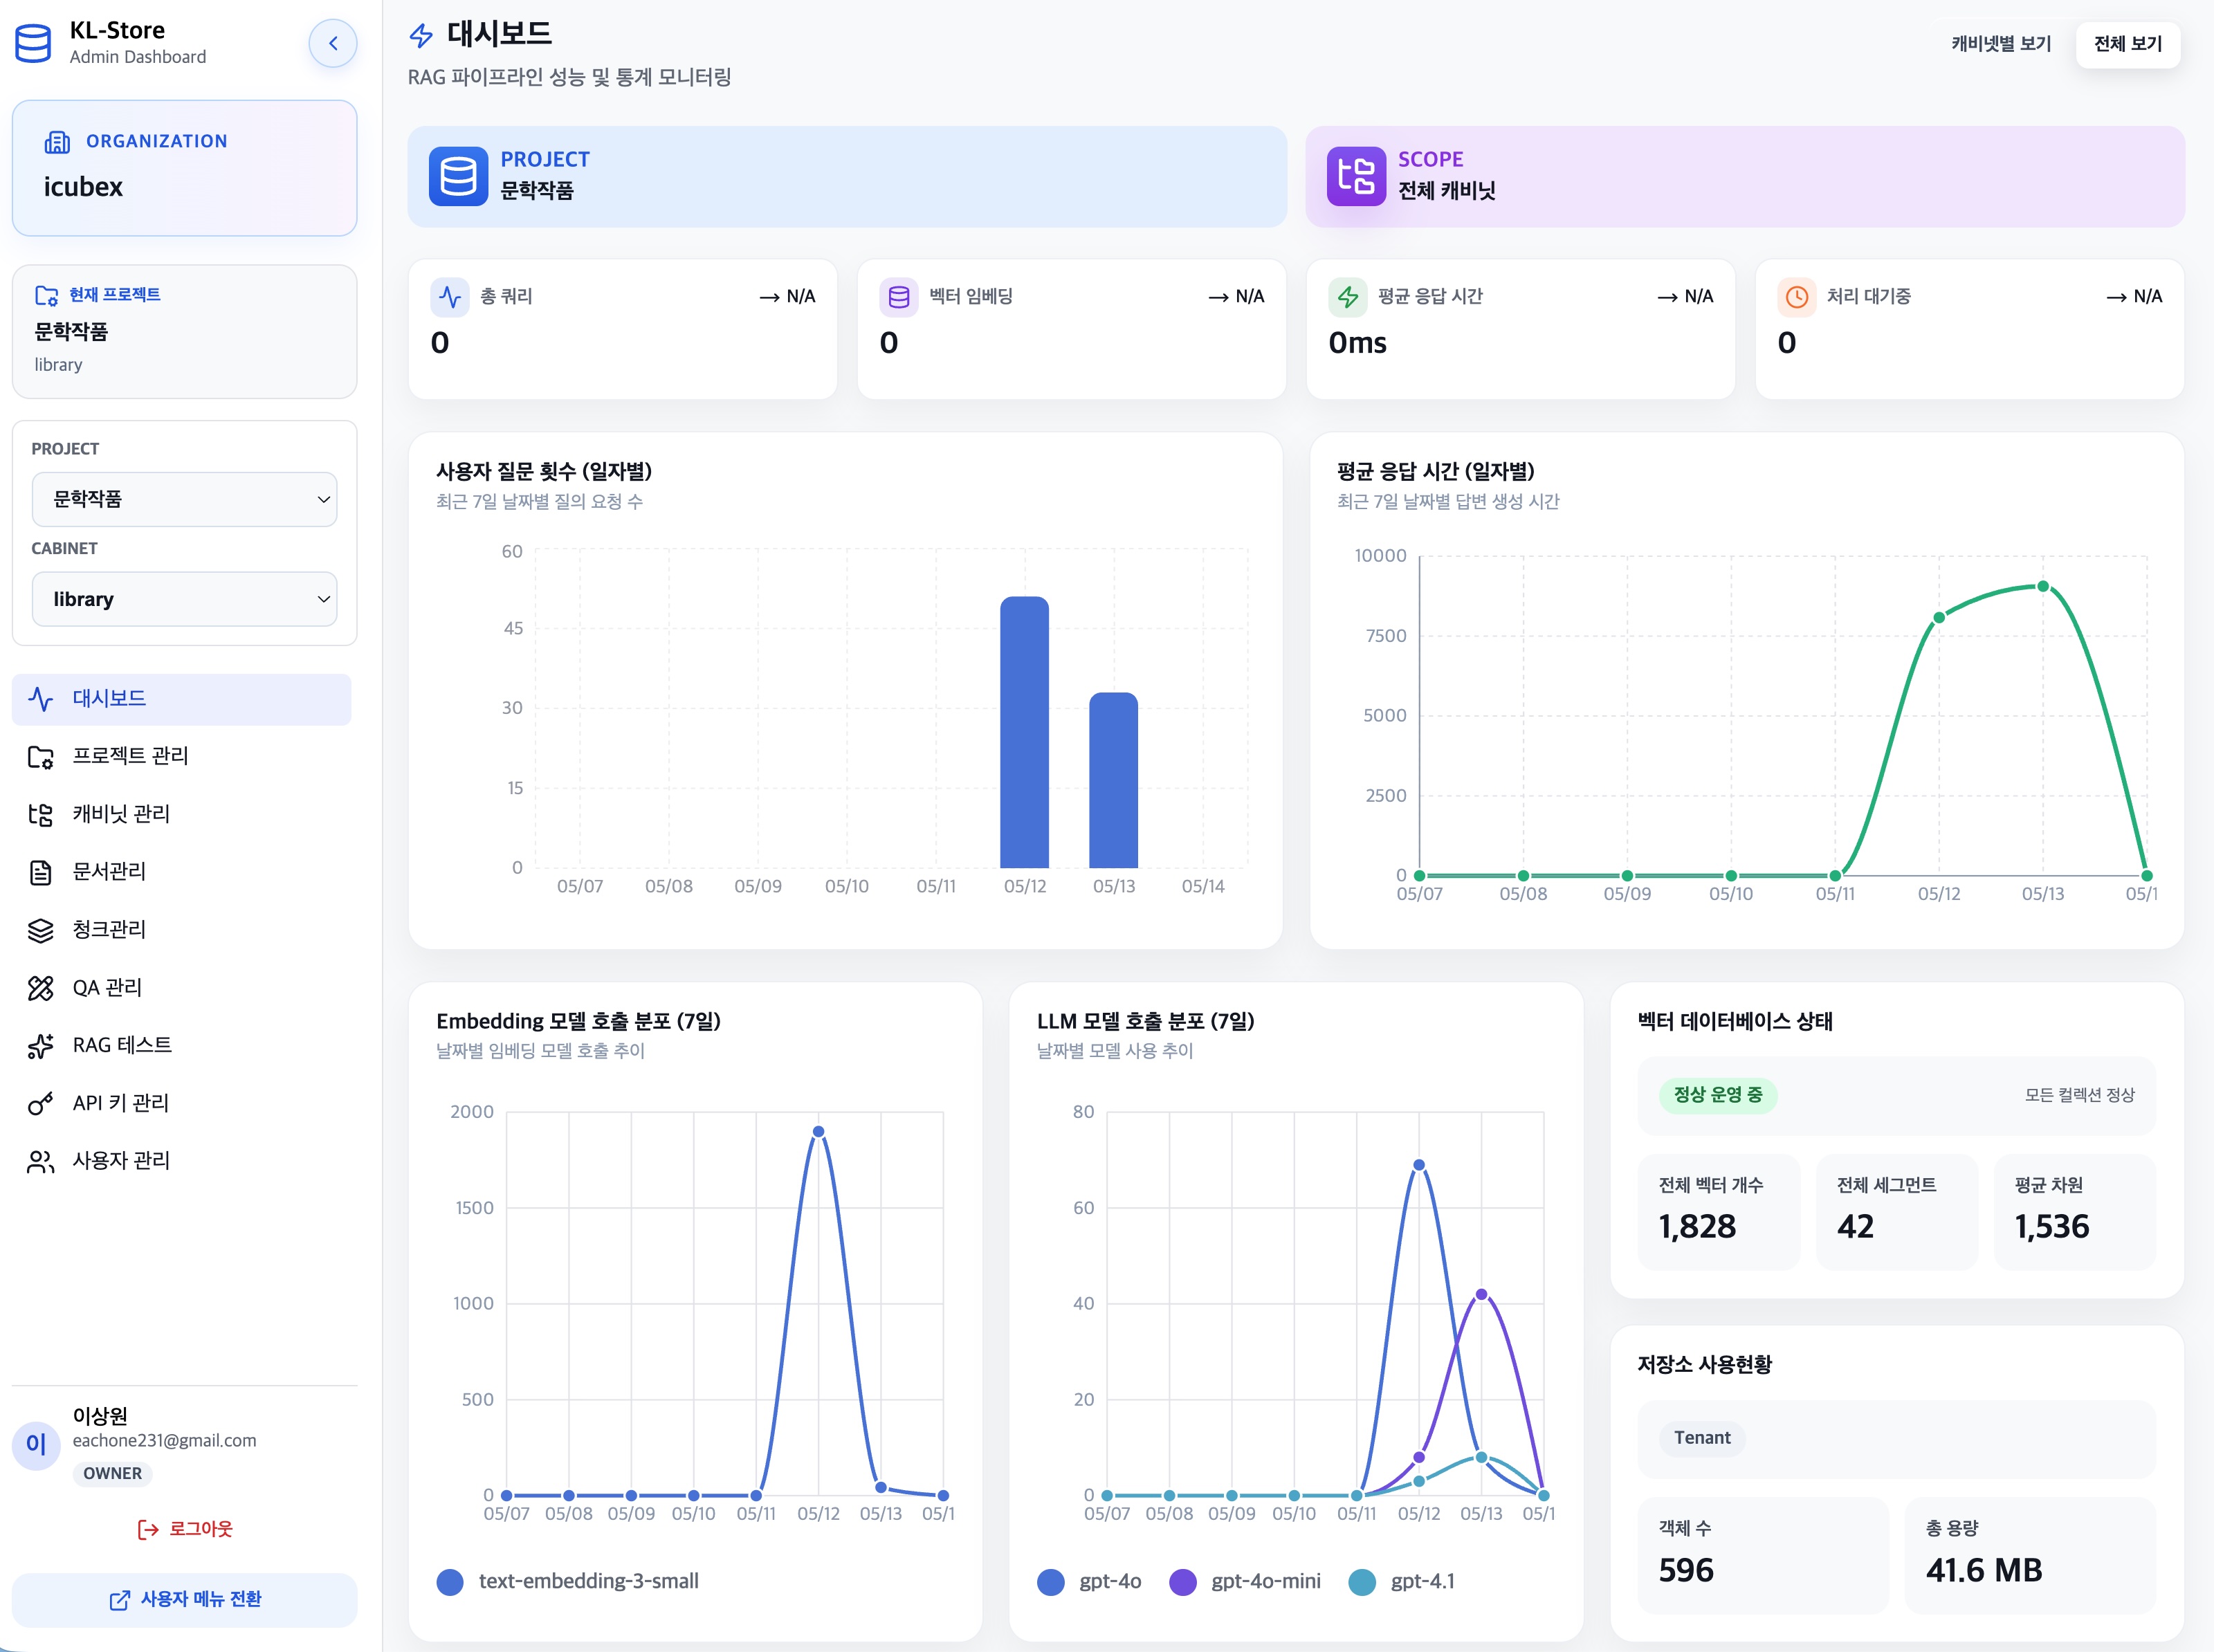Click the lightning icon beside 대시보드 title
This screenshot has width=2214, height=1652.
(x=422, y=35)
